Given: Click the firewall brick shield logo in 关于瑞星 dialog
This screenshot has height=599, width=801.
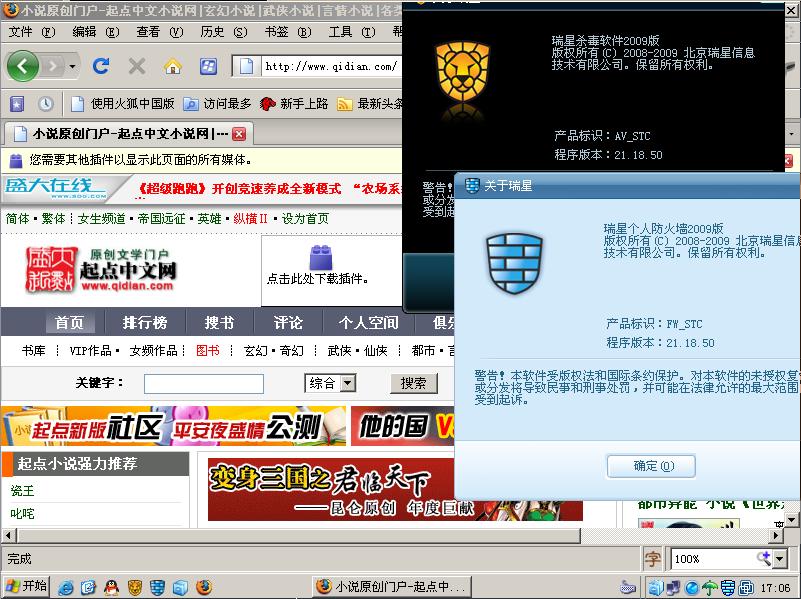Looking at the screenshot, I should tap(514, 263).
